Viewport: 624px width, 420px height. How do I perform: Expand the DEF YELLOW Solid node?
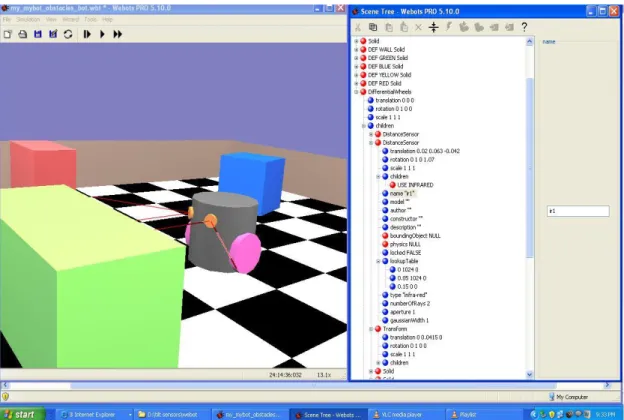356,75
